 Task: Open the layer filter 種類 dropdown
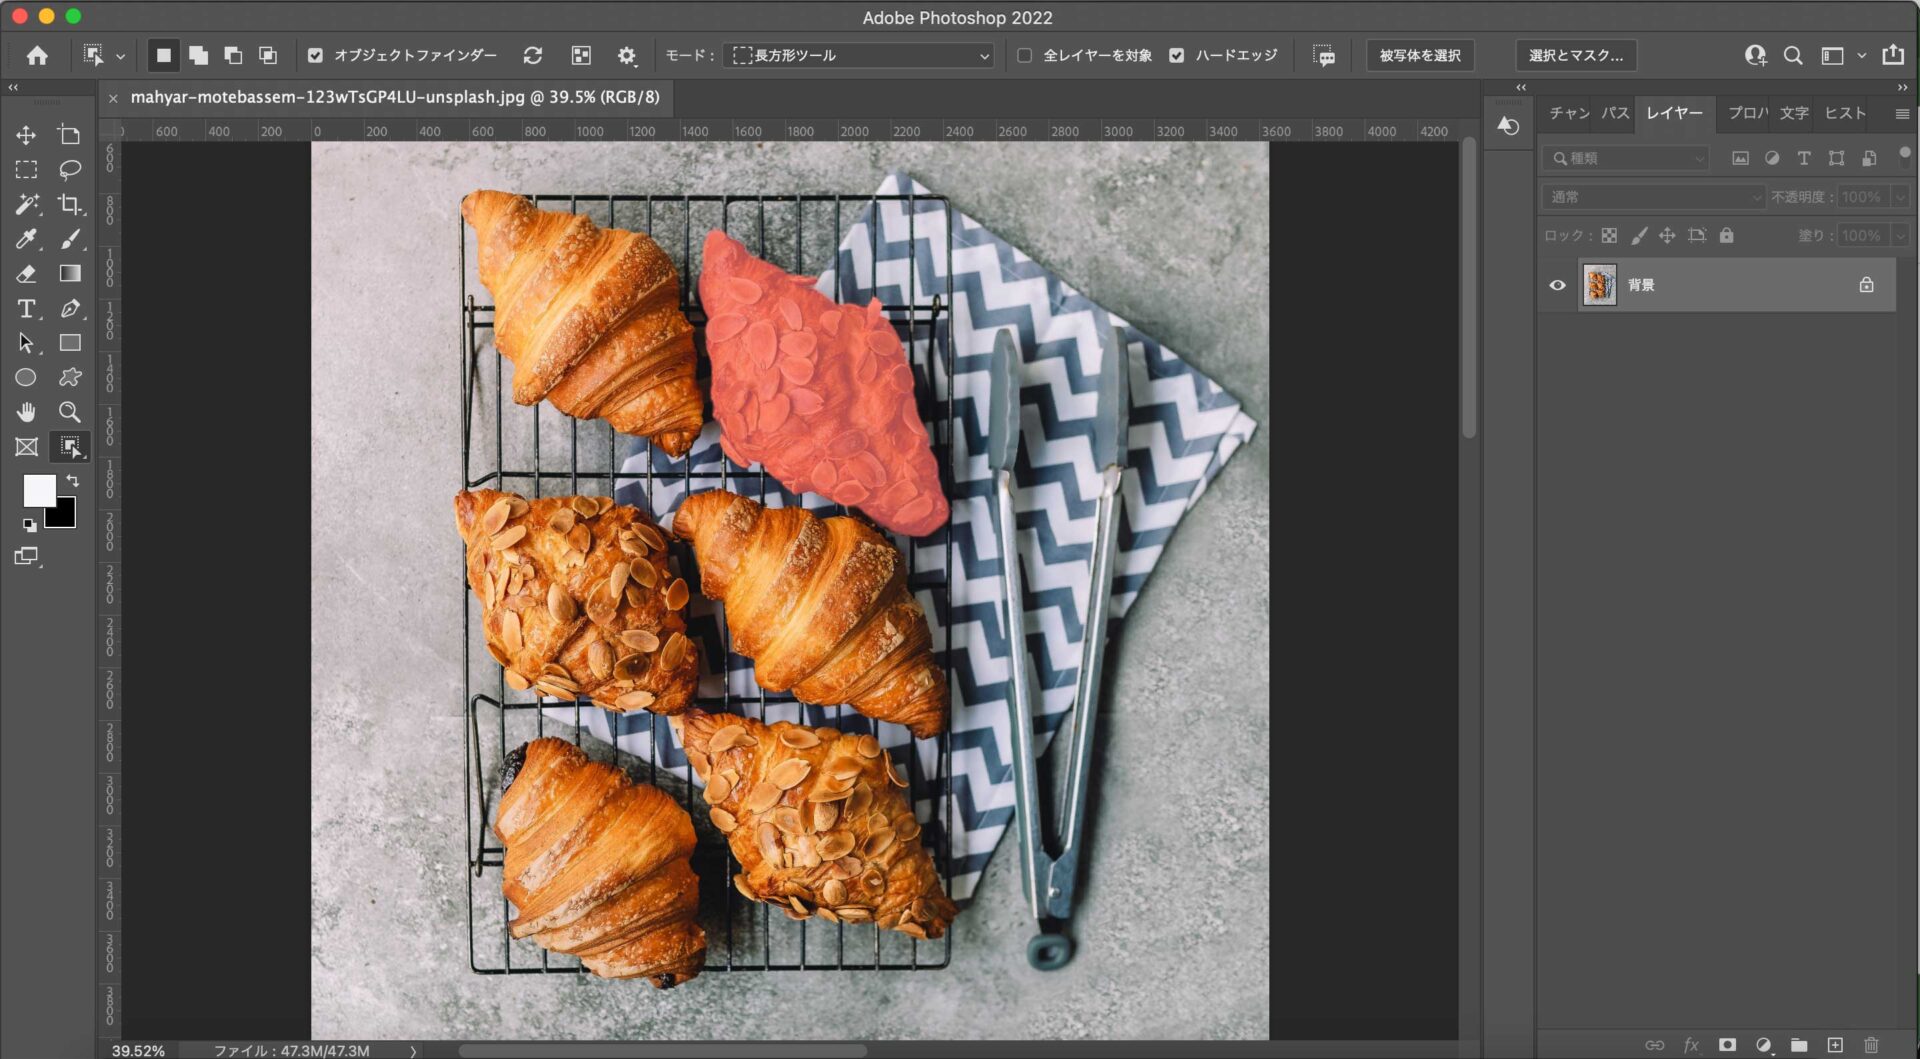pyautogui.click(x=1625, y=158)
